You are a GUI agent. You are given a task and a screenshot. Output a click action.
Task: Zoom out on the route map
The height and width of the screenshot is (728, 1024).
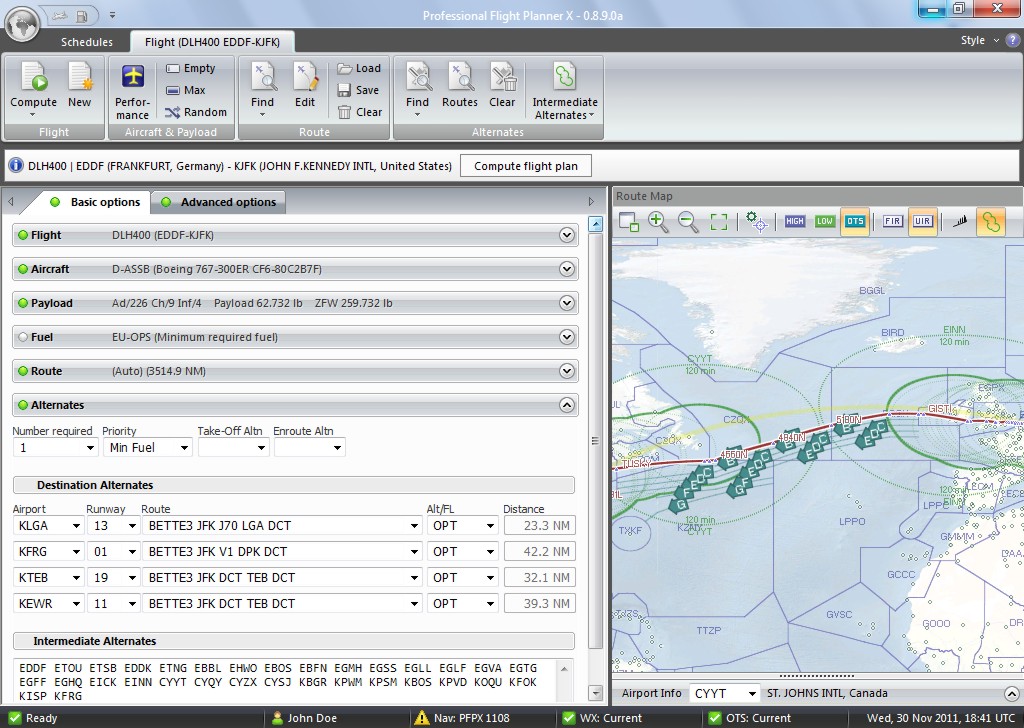click(687, 222)
